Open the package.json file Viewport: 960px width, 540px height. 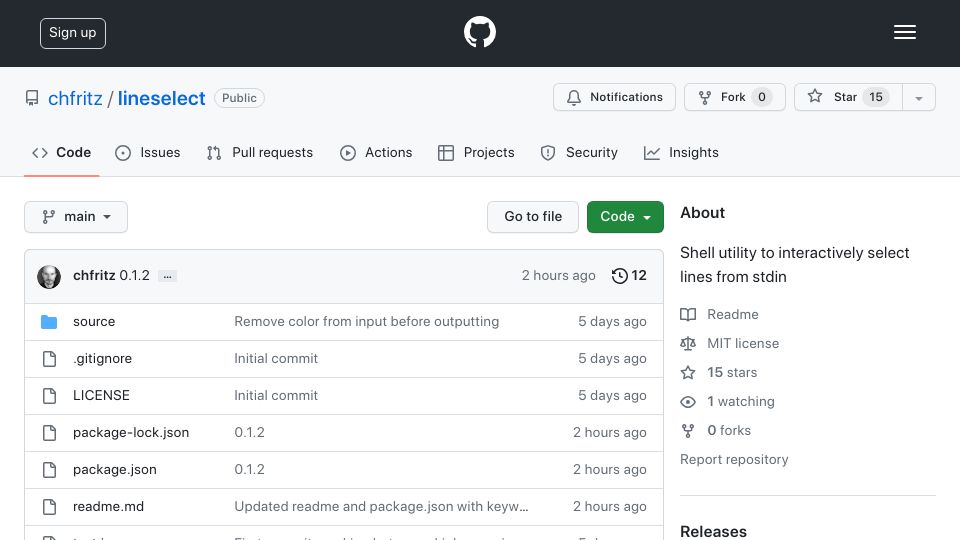pos(114,470)
